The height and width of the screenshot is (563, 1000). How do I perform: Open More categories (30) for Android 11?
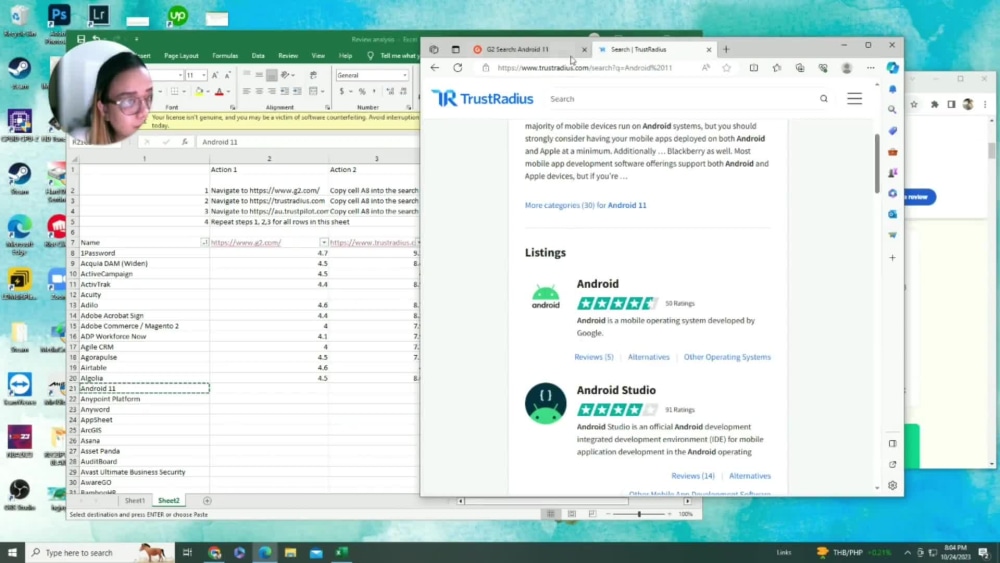point(585,205)
